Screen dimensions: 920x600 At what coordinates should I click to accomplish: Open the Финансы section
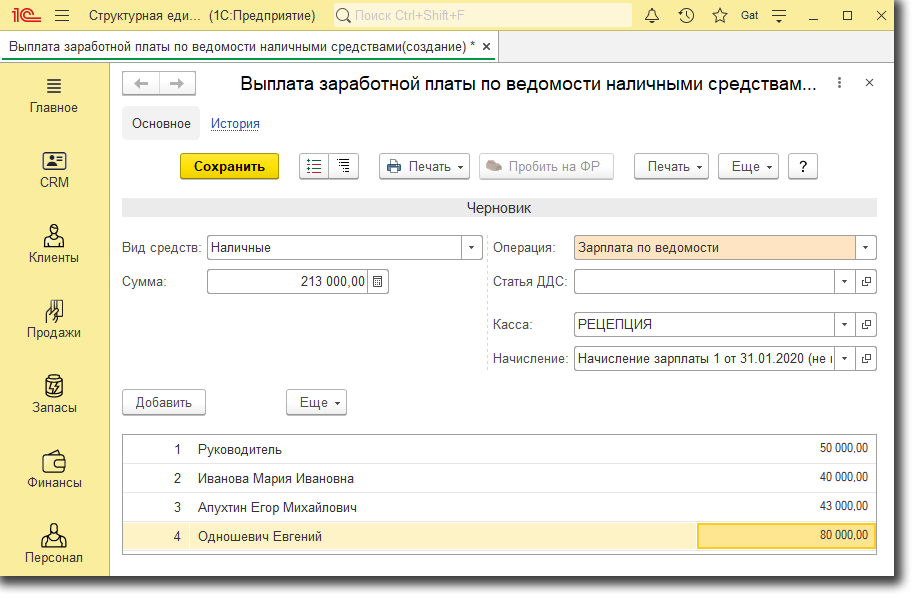54,469
